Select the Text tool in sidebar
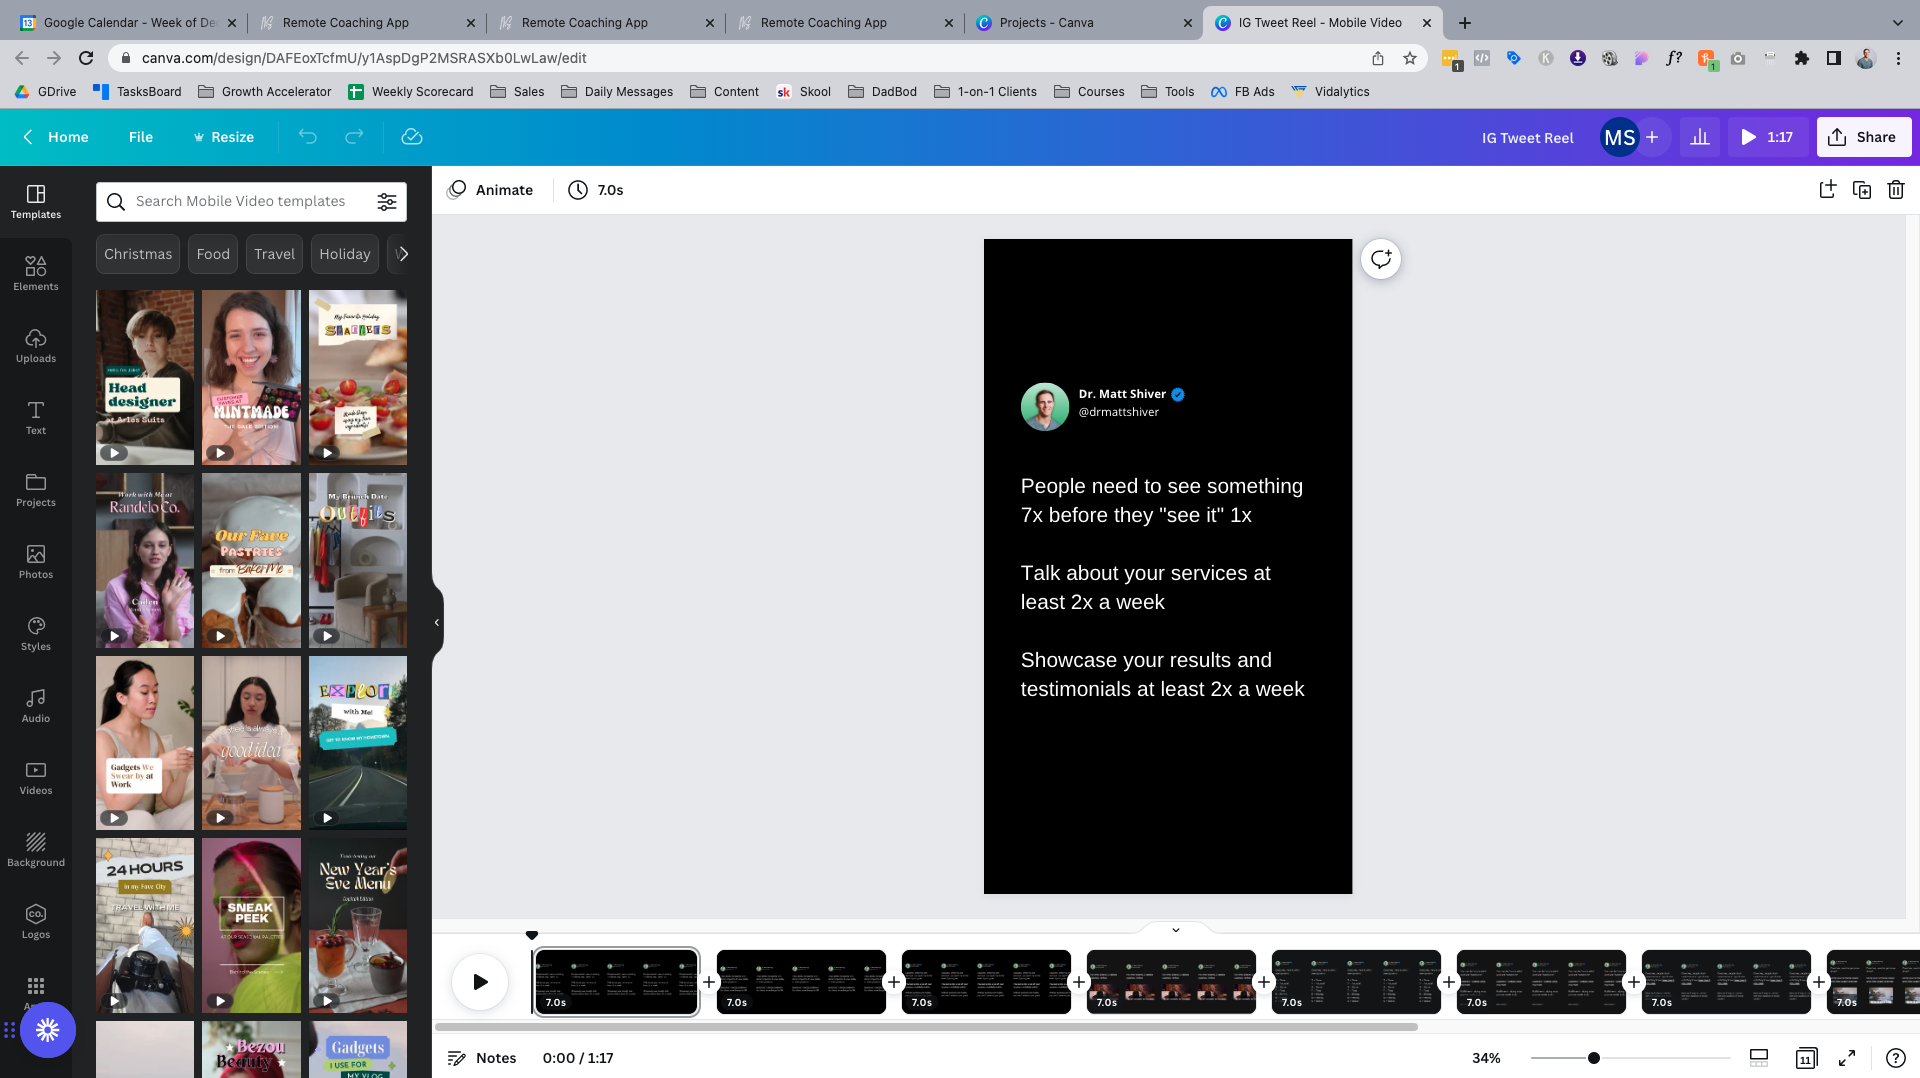Viewport: 1920px width, 1078px height. click(36, 417)
